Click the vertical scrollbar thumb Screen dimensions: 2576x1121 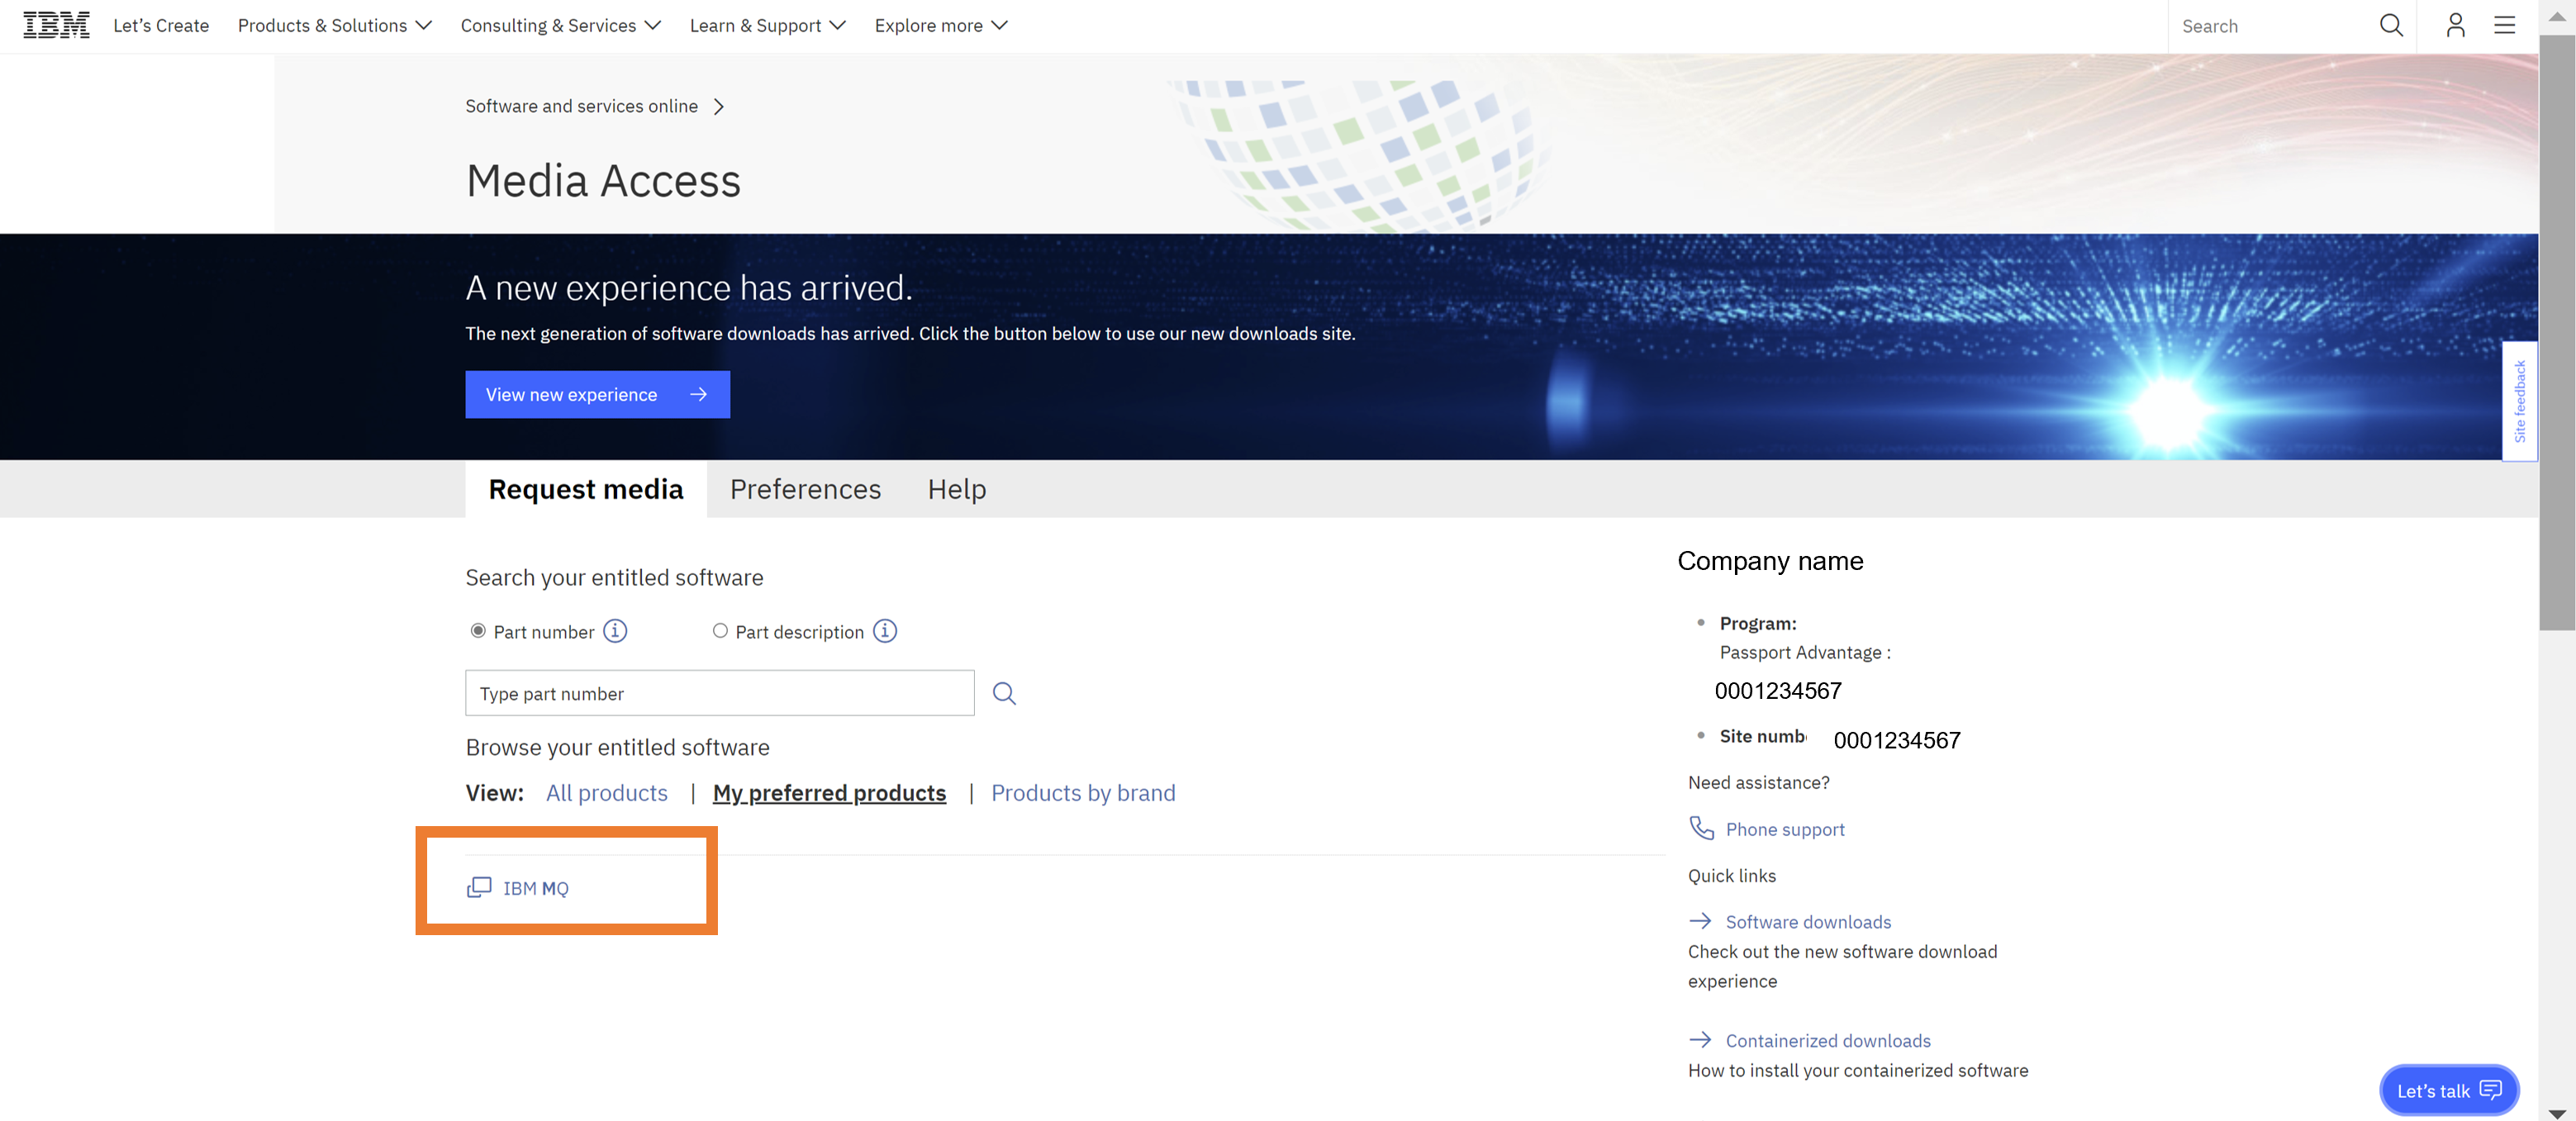2557,333
